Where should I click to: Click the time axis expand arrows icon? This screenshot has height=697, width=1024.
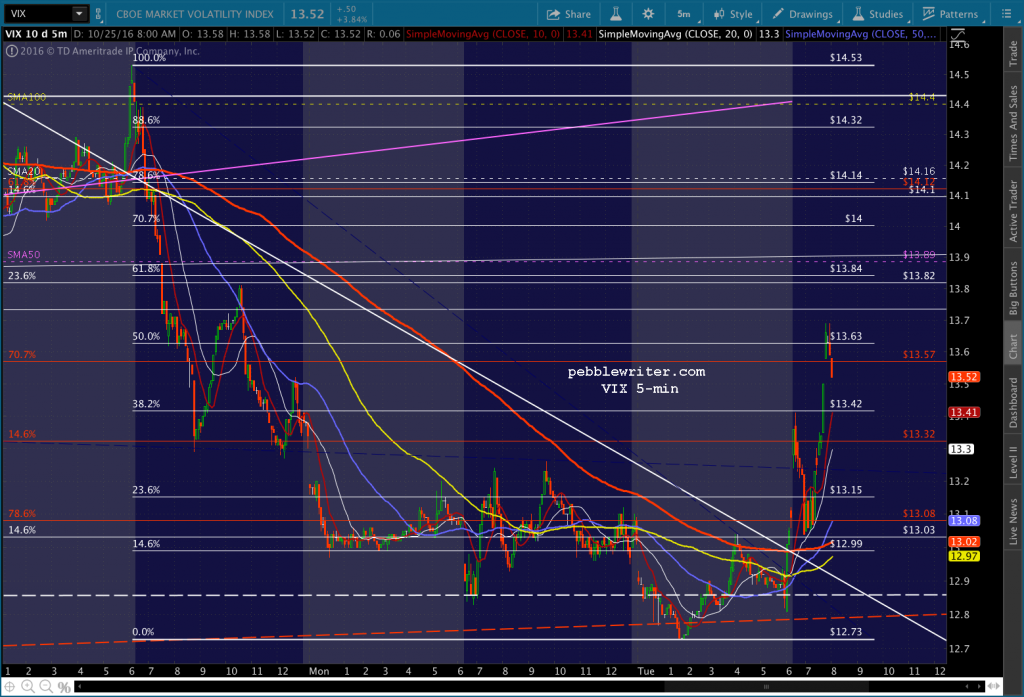pos(993,687)
